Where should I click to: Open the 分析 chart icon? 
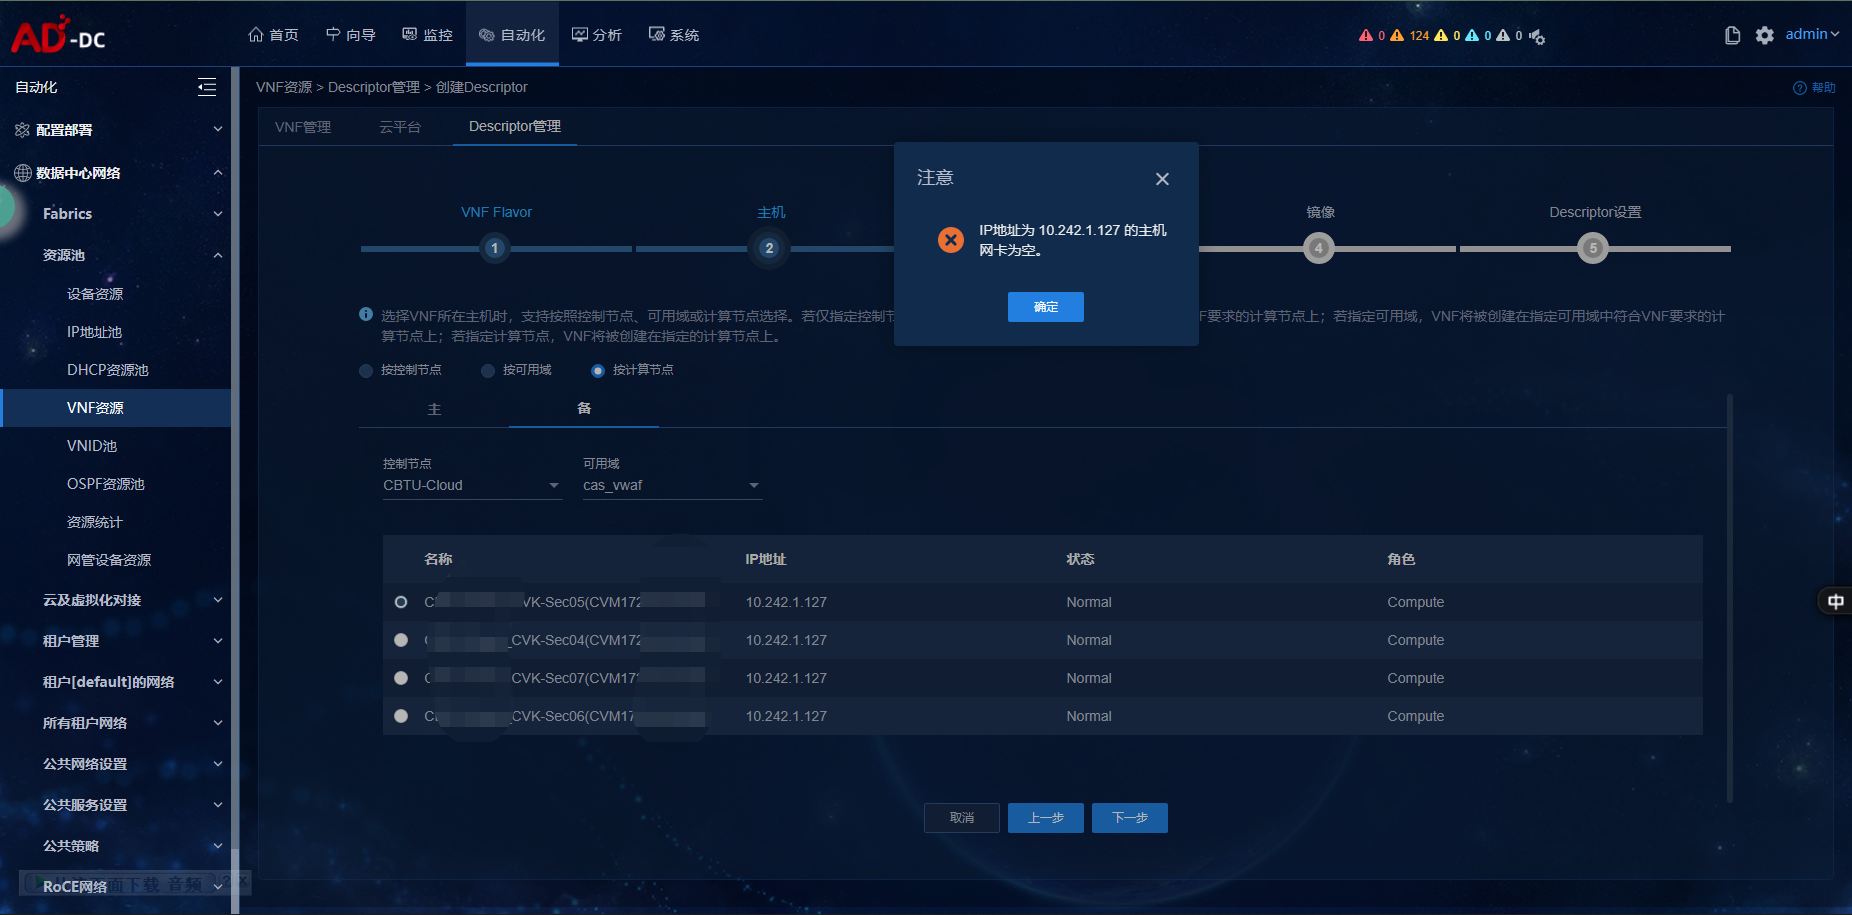[x=579, y=35]
